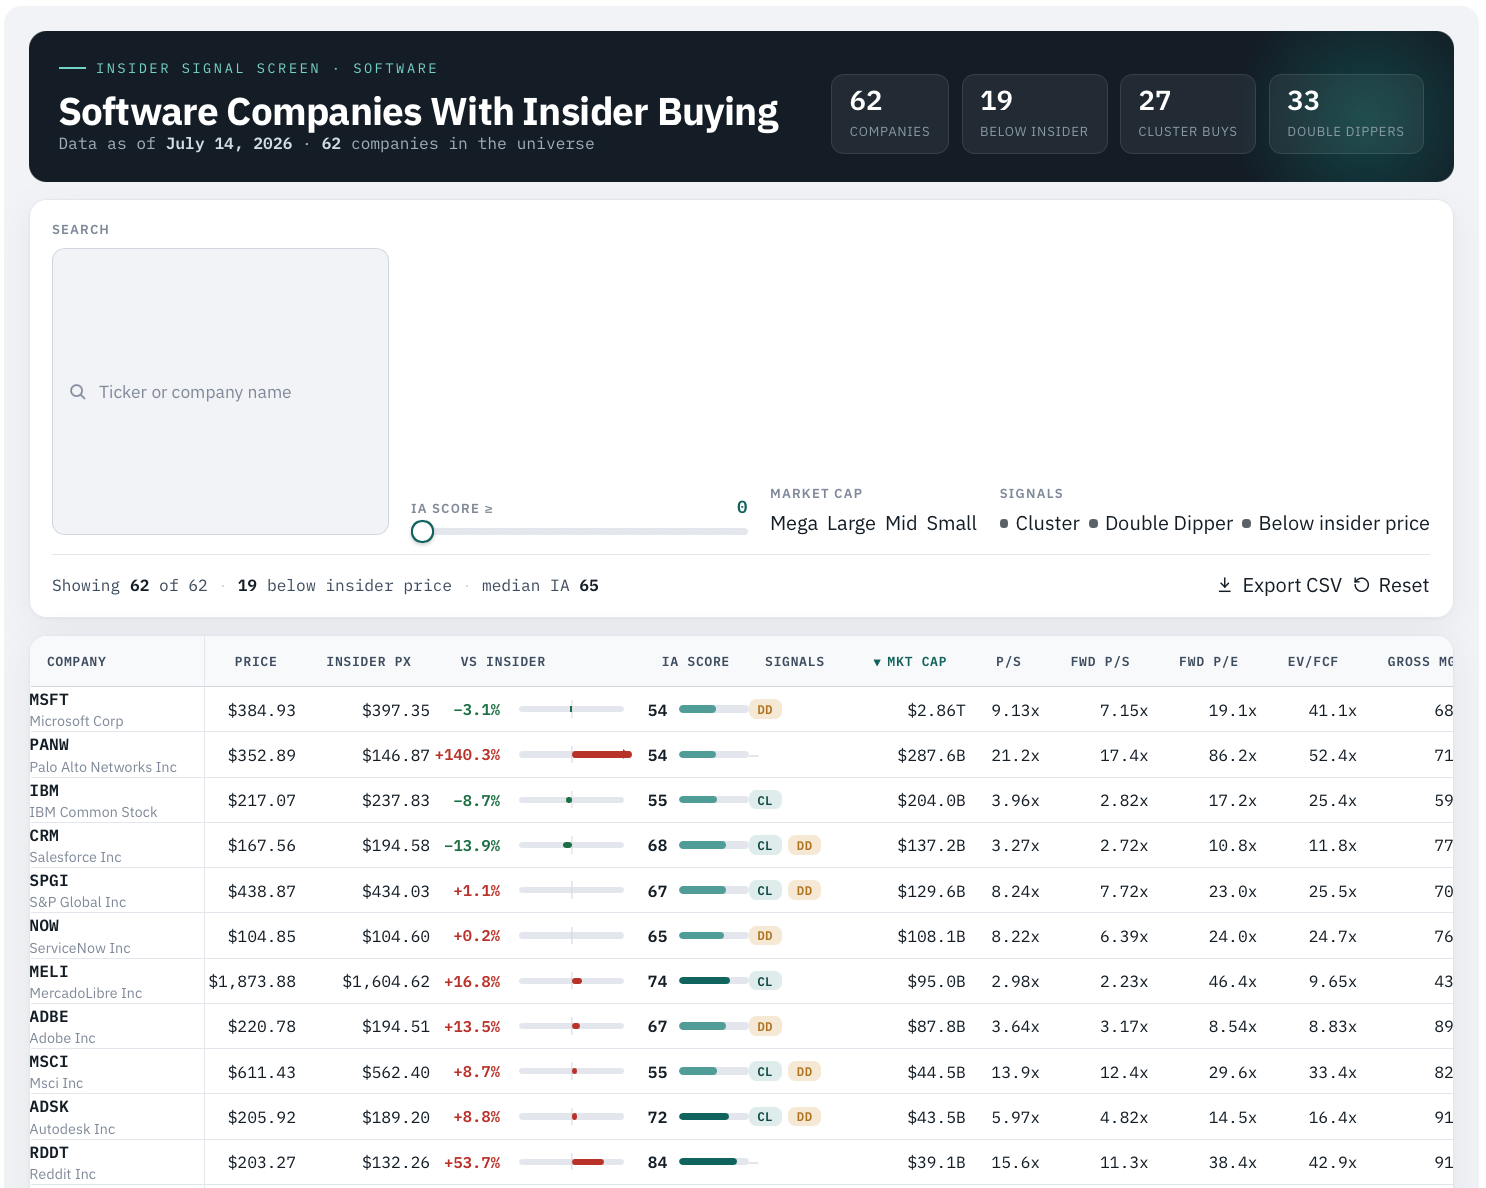Sort by the Company column header
The width and height of the screenshot is (1486, 1188).
click(76, 662)
